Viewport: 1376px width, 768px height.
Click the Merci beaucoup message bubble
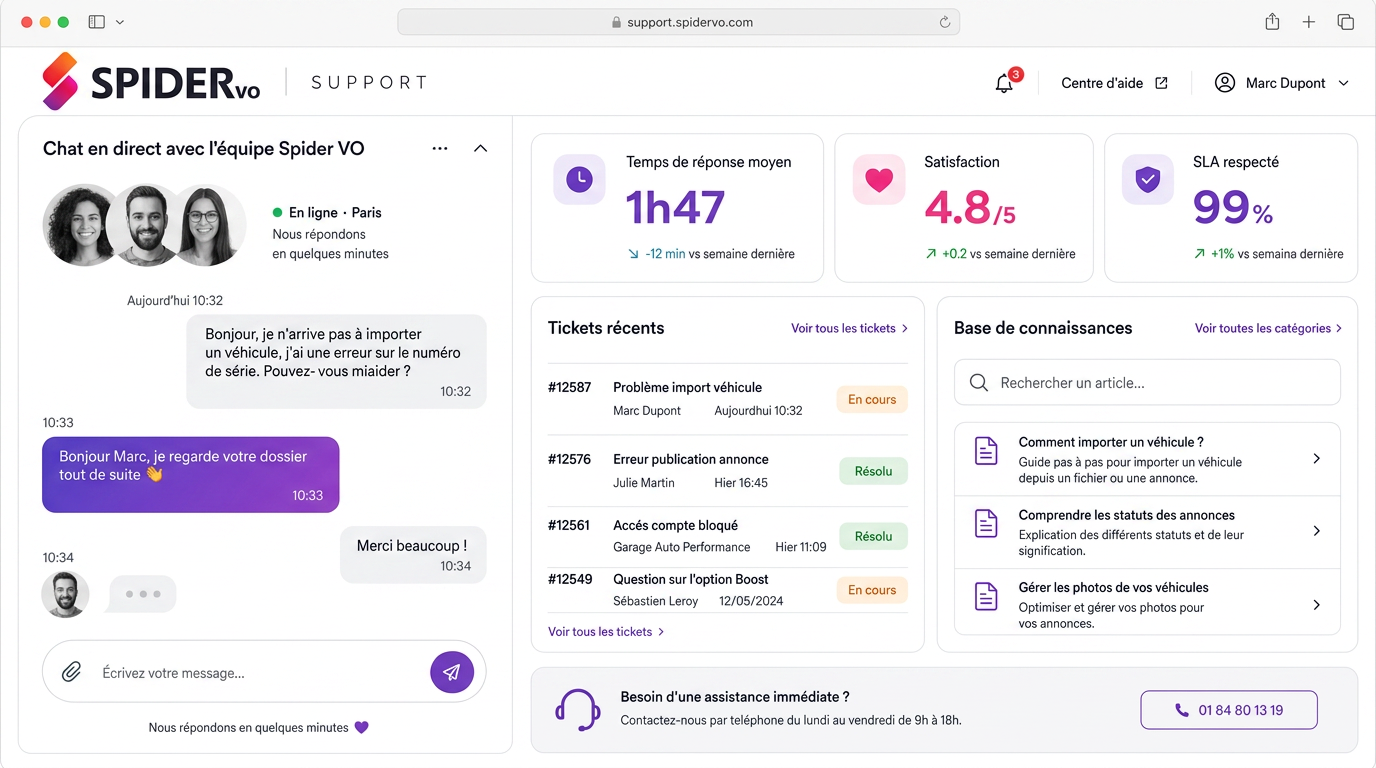point(413,555)
